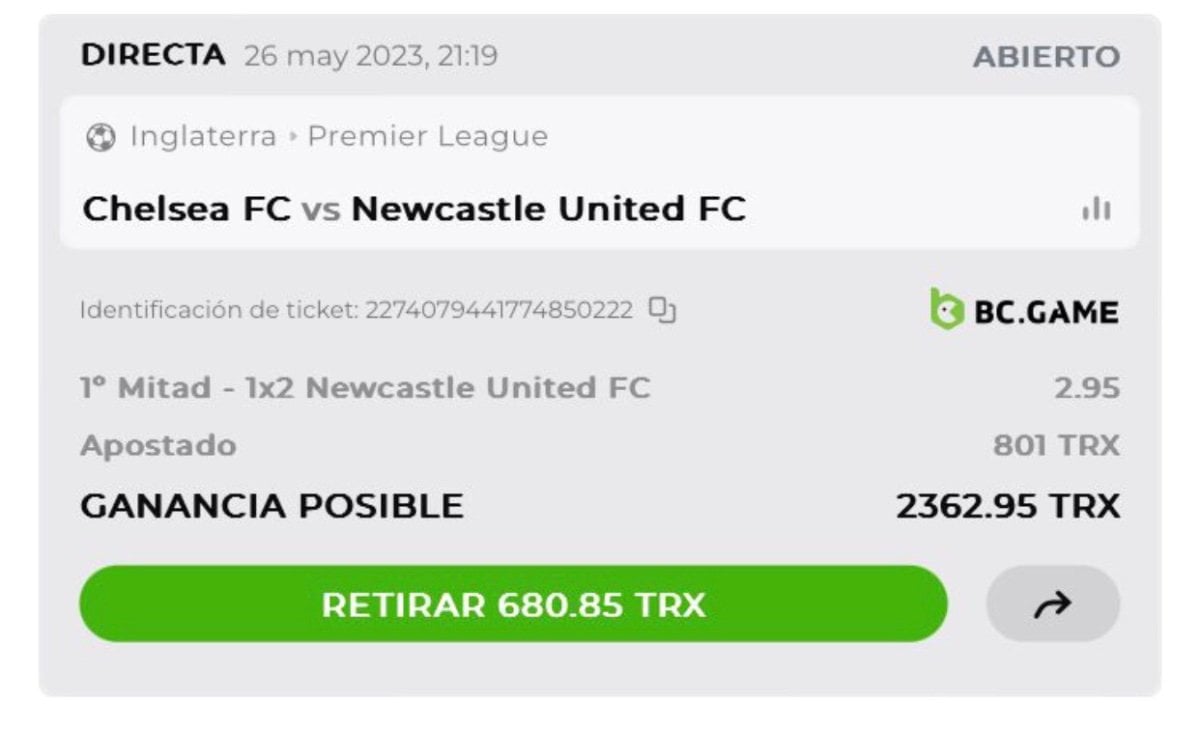Click the DIRECTA bet type label
Viewport: 1200px width, 730px height.
point(152,56)
